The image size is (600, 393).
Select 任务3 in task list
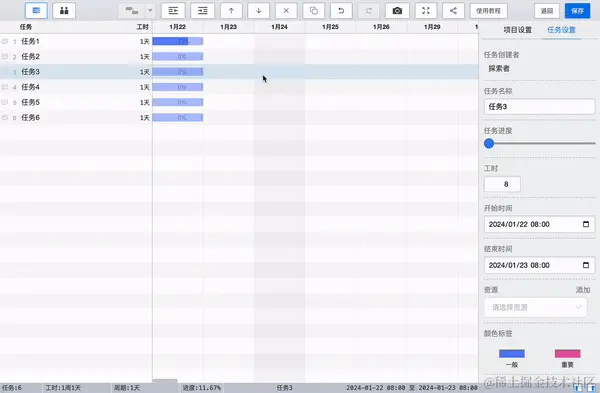coord(30,72)
